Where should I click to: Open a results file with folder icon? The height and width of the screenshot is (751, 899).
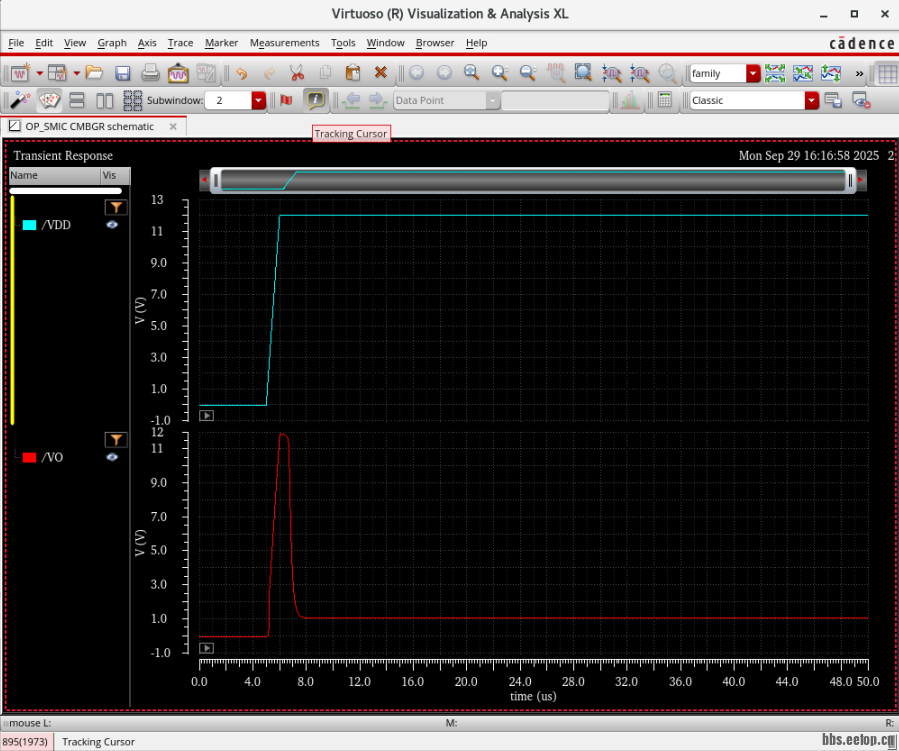pos(94,73)
